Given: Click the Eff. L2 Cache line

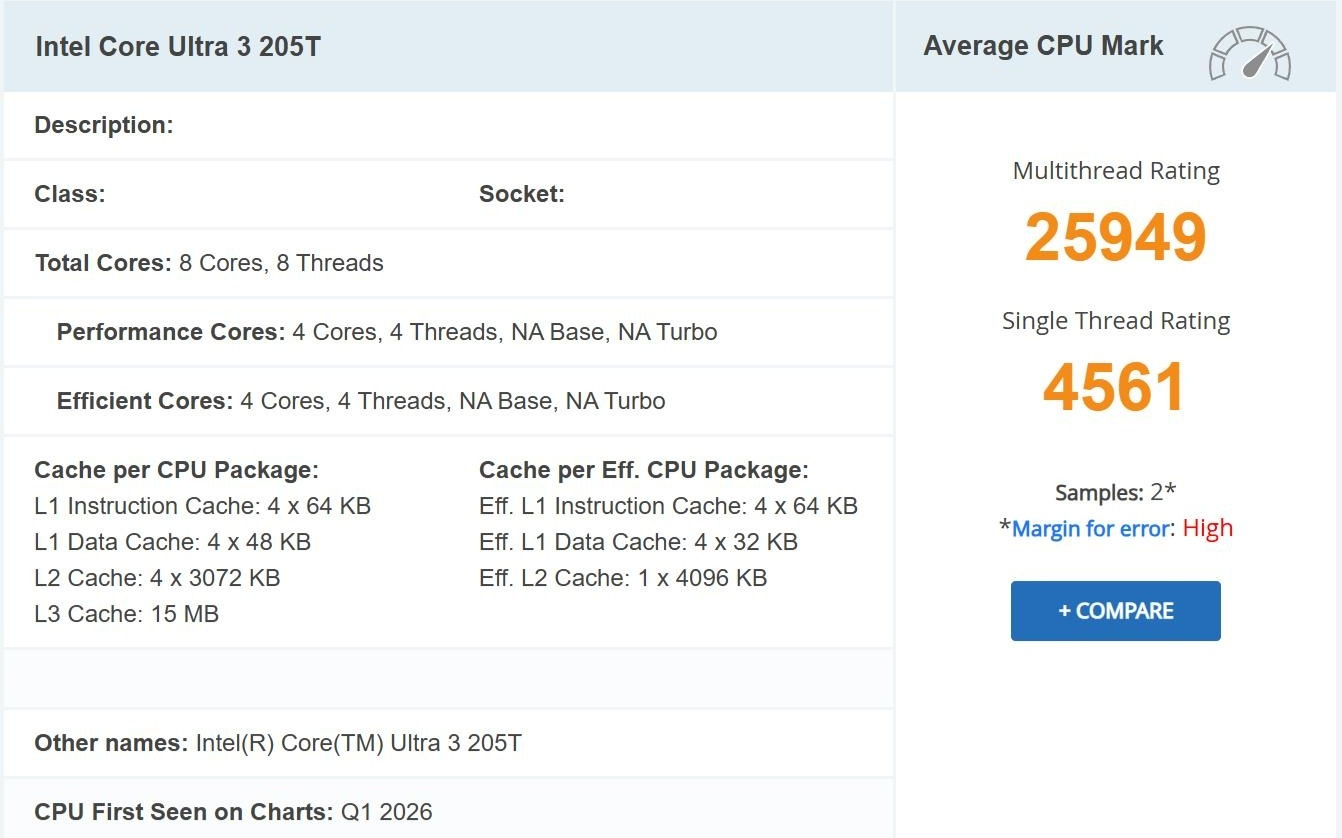Looking at the screenshot, I should [x=623, y=578].
